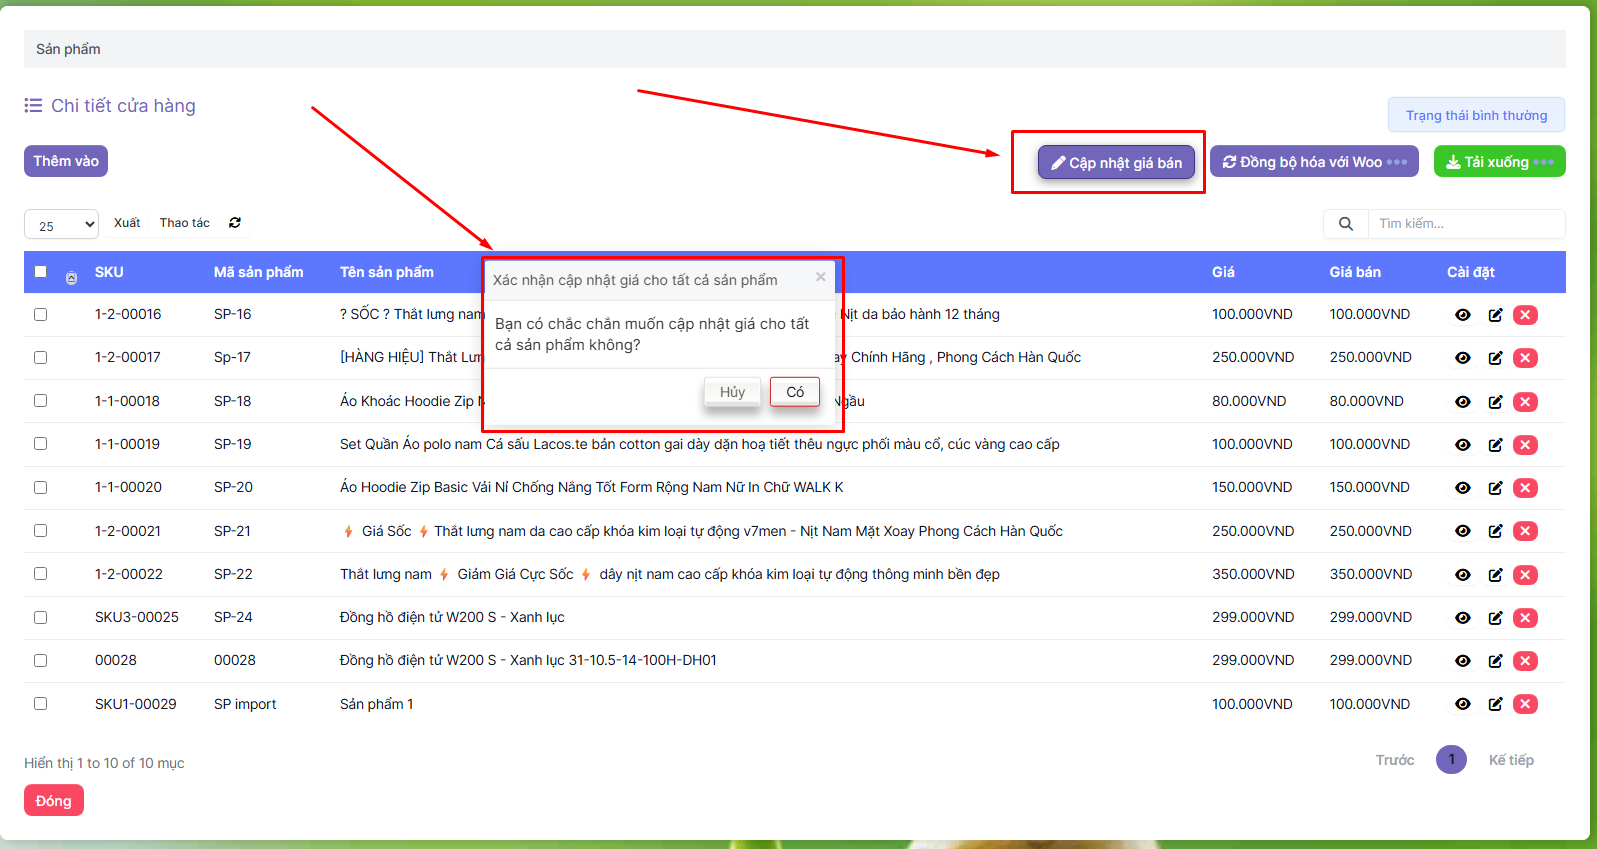
Task: Tick the checkbox for SKU 1-1-00020
Action: [x=41, y=487]
